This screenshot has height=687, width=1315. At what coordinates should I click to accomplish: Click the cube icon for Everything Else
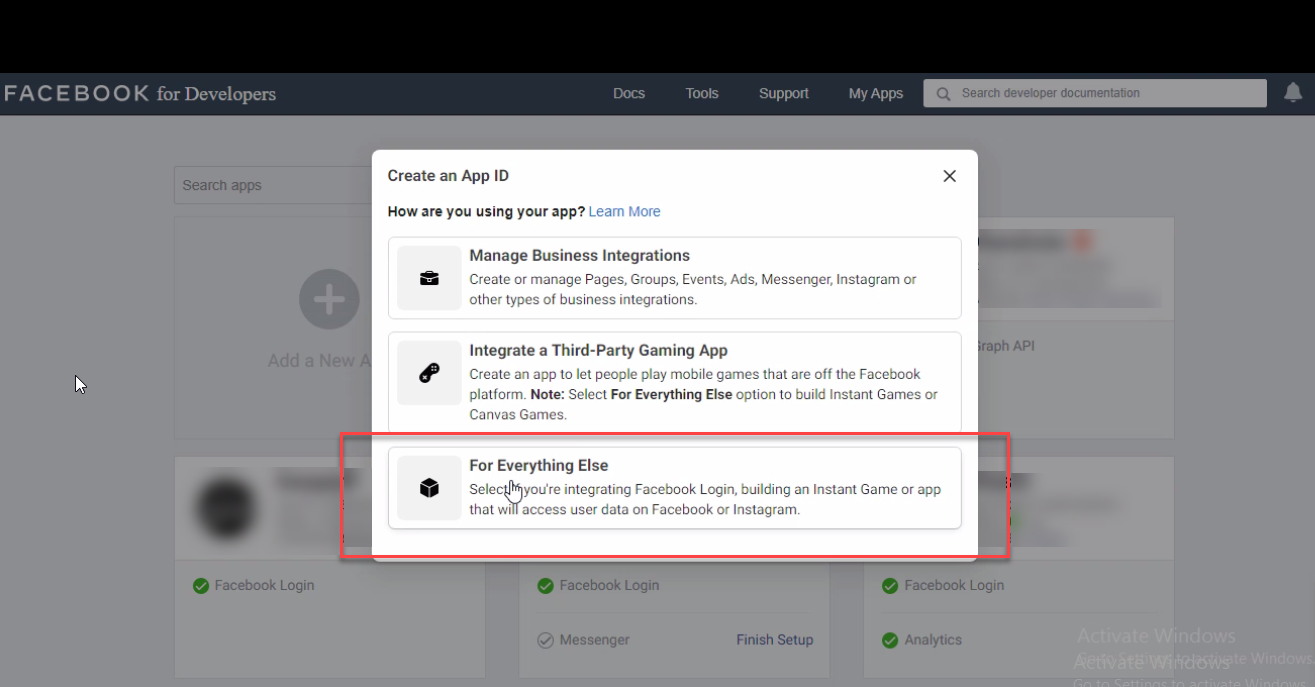(x=429, y=488)
